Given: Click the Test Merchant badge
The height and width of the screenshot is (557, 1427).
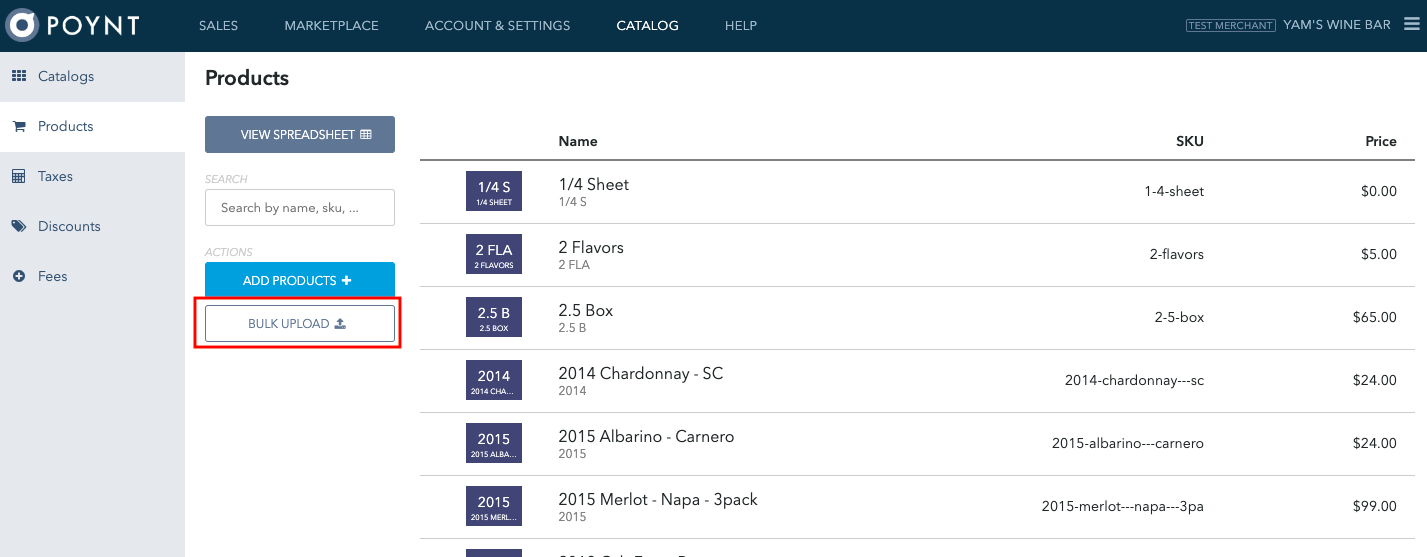Looking at the screenshot, I should click(x=1231, y=25).
